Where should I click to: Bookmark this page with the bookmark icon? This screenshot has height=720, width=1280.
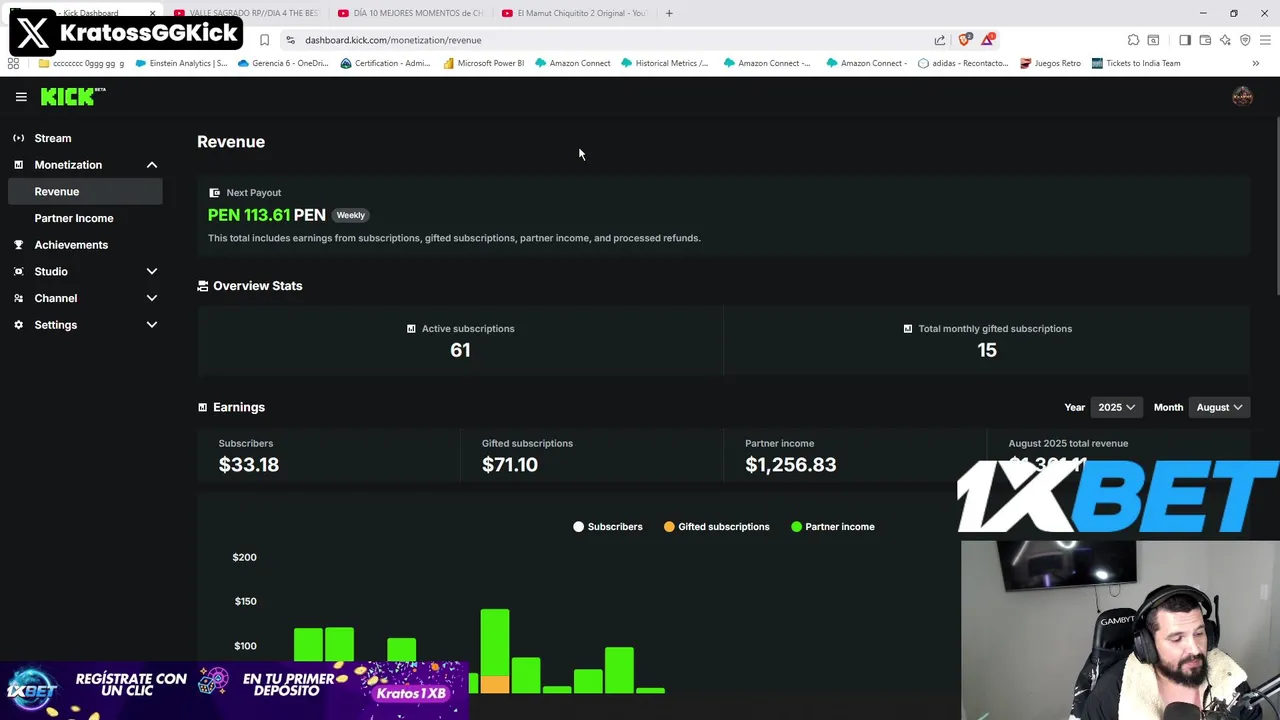tap(264, 40)
